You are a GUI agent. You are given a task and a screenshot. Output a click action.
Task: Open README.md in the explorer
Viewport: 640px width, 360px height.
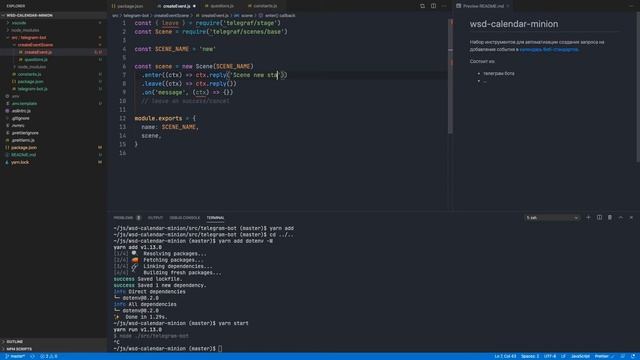point(53,155)
